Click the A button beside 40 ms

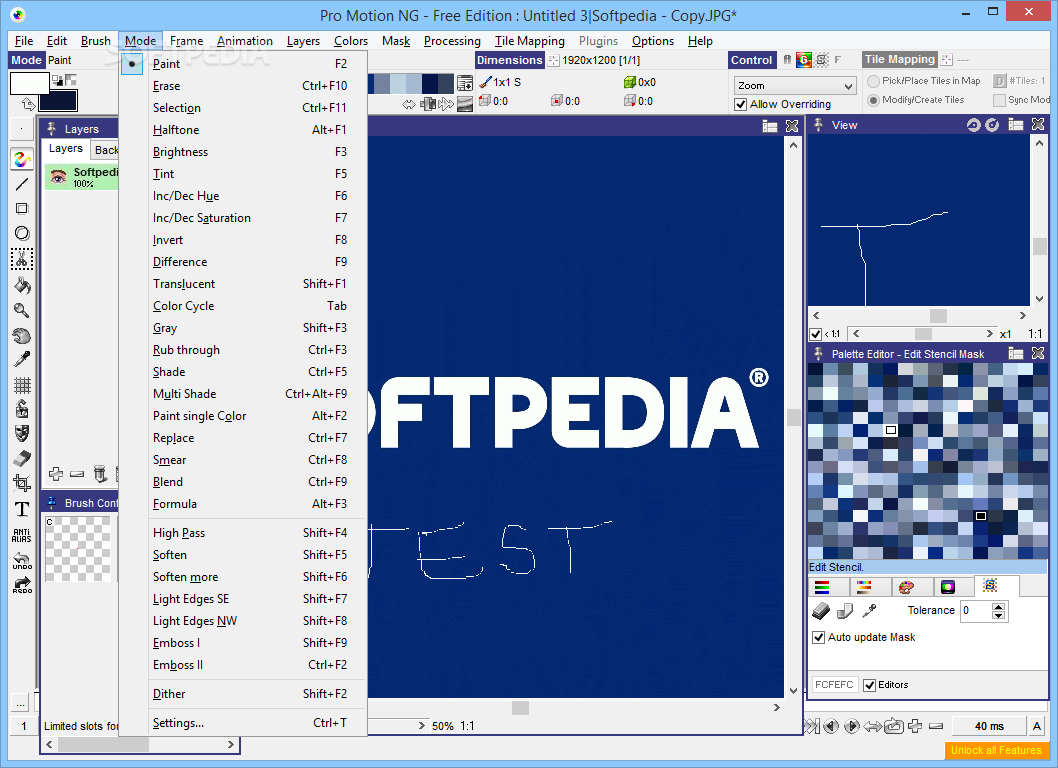1036,726
